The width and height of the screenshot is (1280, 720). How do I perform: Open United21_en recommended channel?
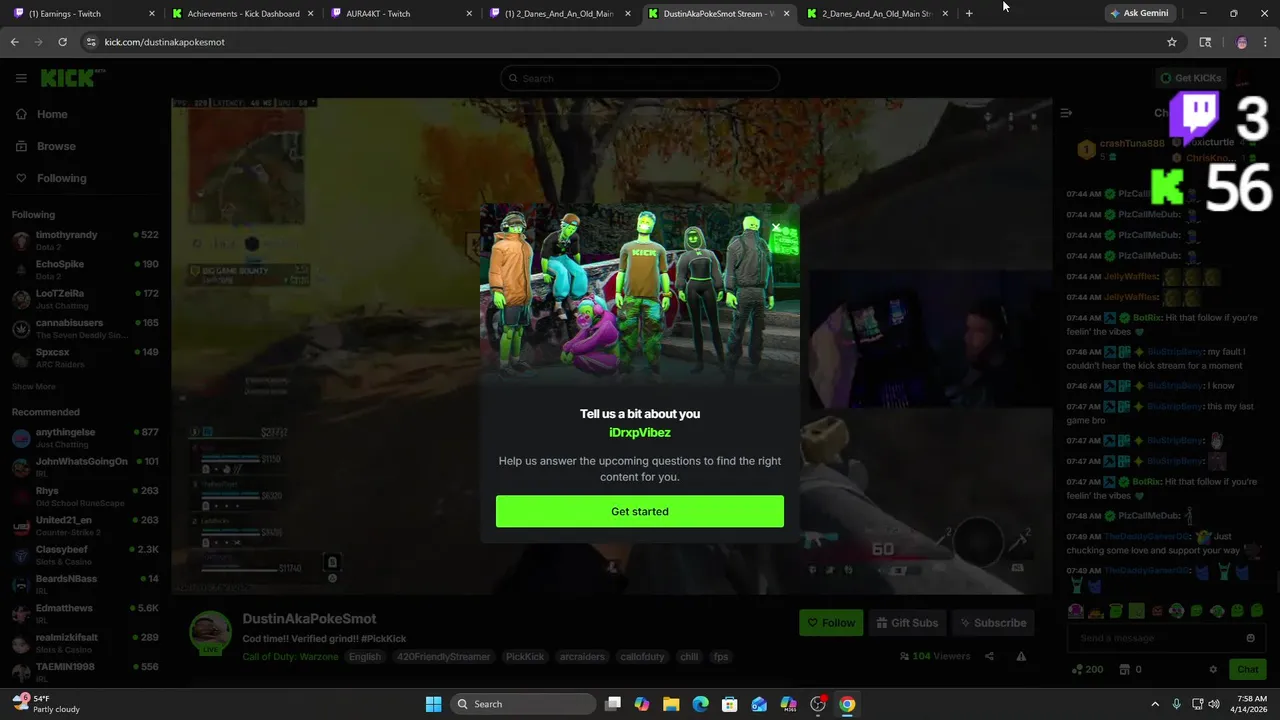click(85, 526)
